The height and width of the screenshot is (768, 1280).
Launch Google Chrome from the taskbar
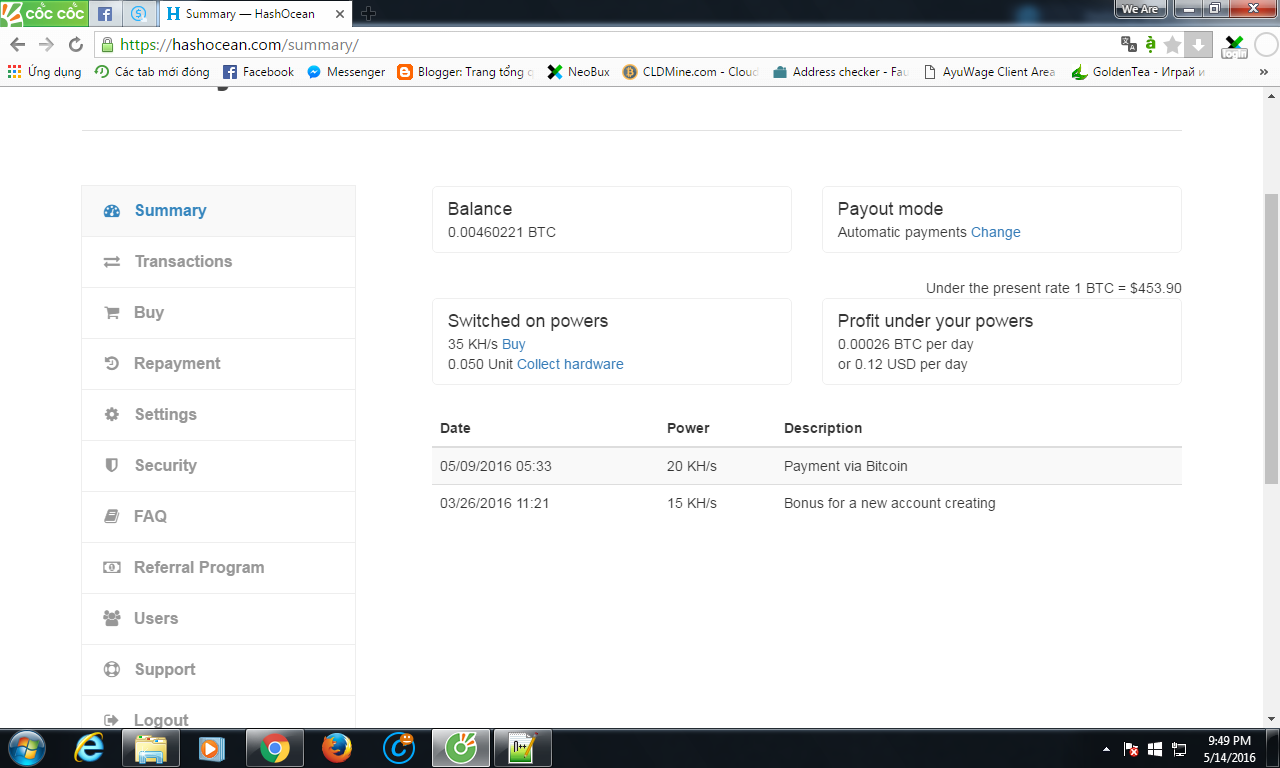tap(275, 748)
